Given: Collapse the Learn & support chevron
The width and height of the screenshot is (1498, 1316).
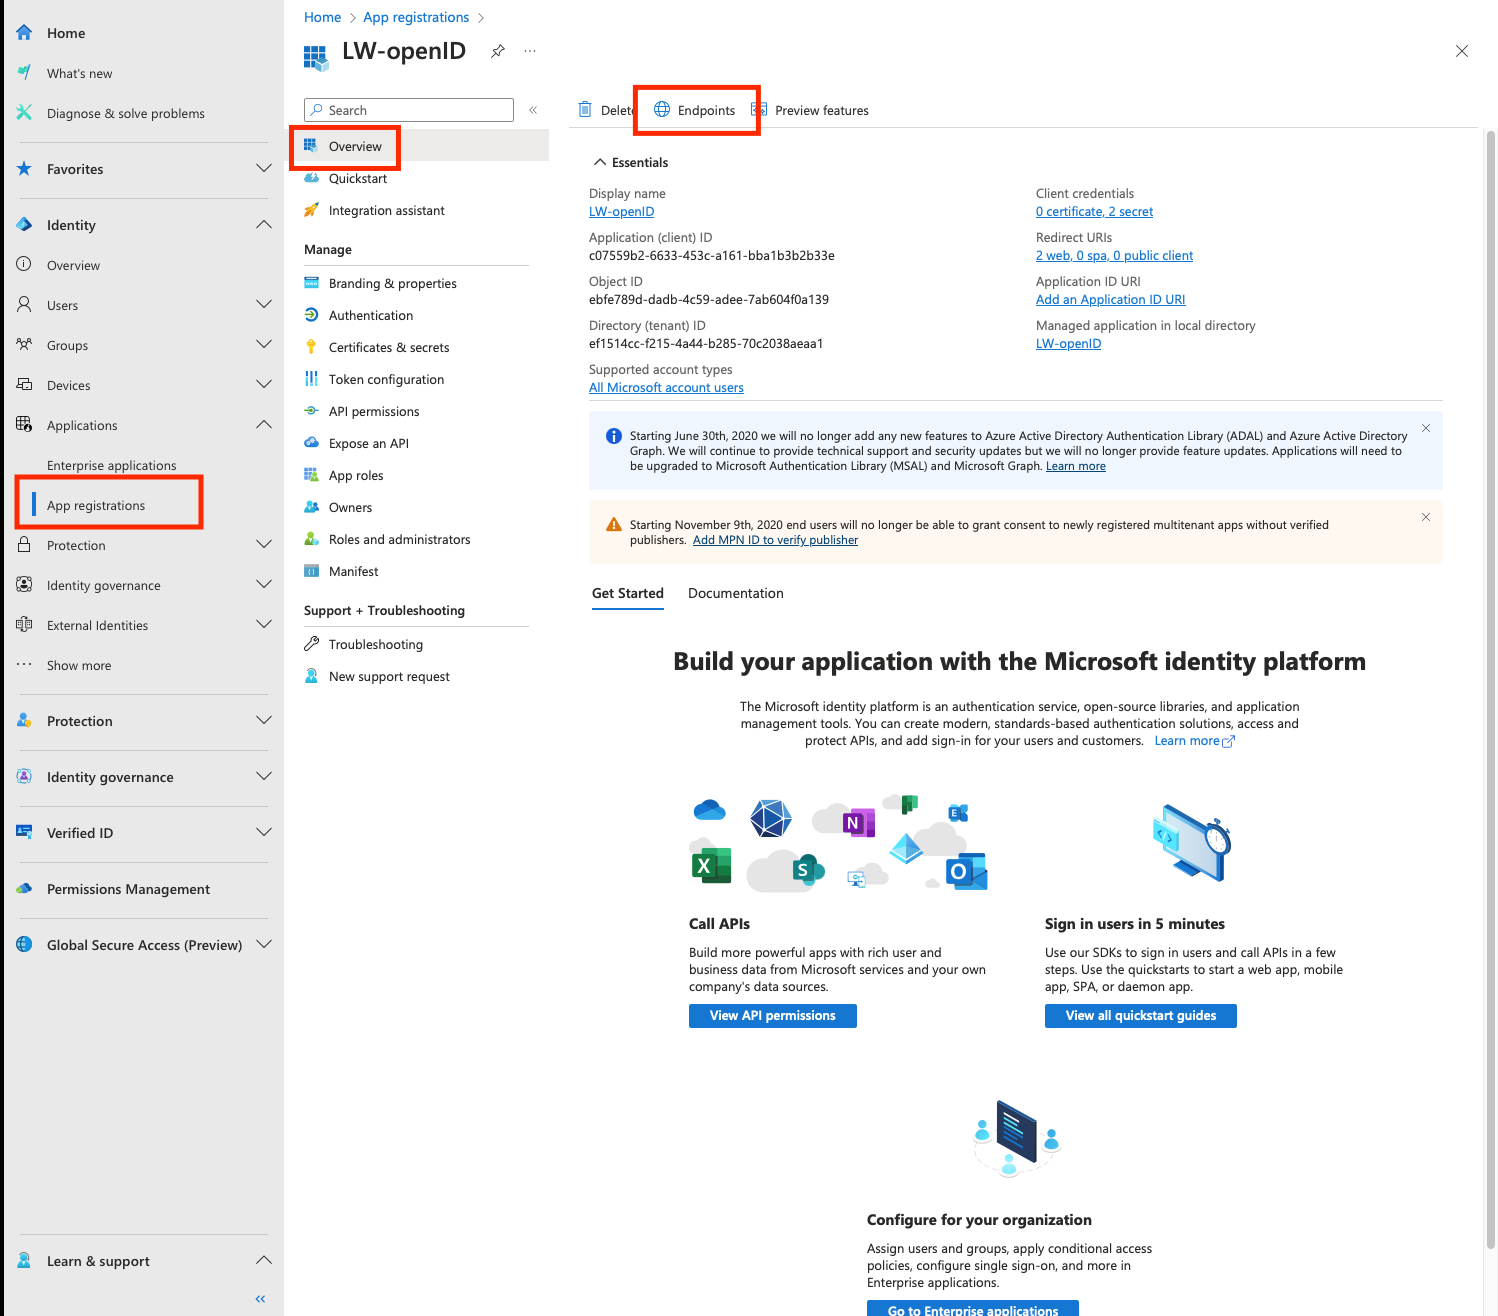Looking at the screenshot, I should 264,1260.
